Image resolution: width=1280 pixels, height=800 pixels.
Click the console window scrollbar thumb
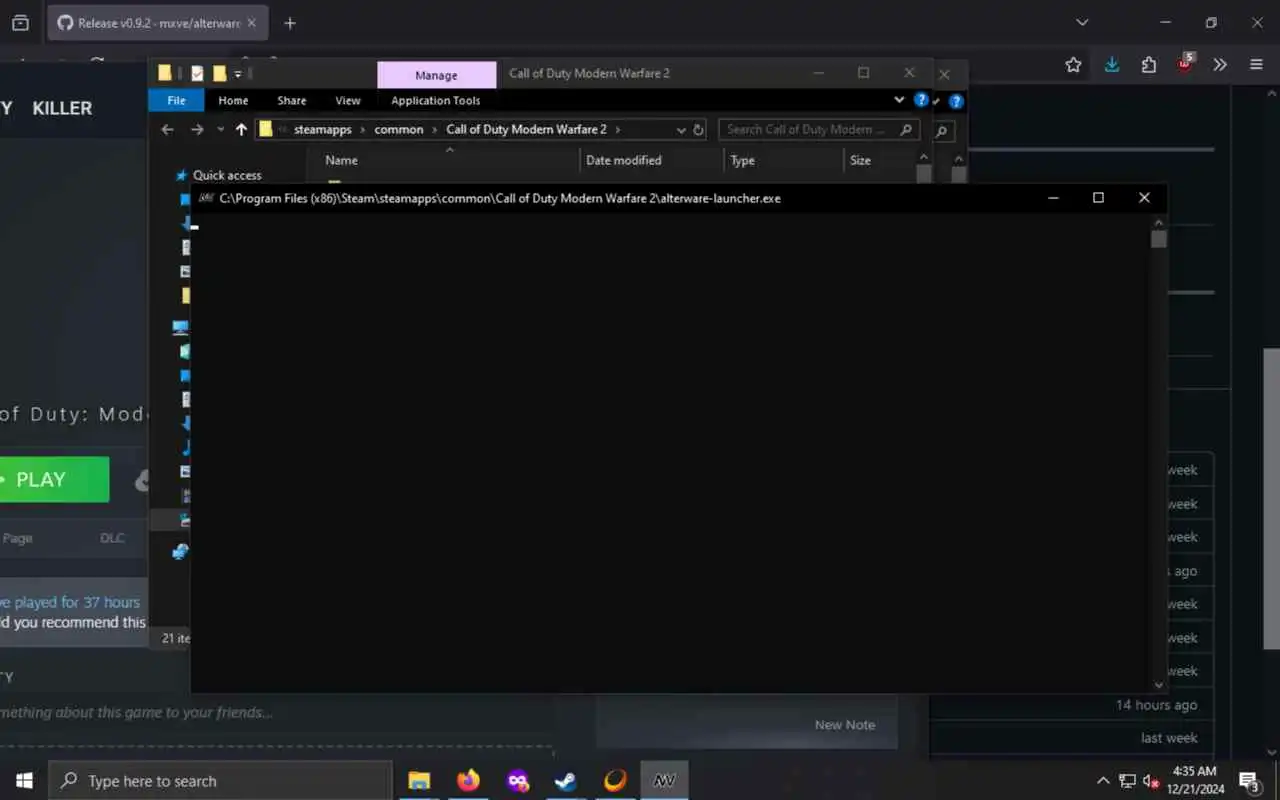[x=1158, y=239]
